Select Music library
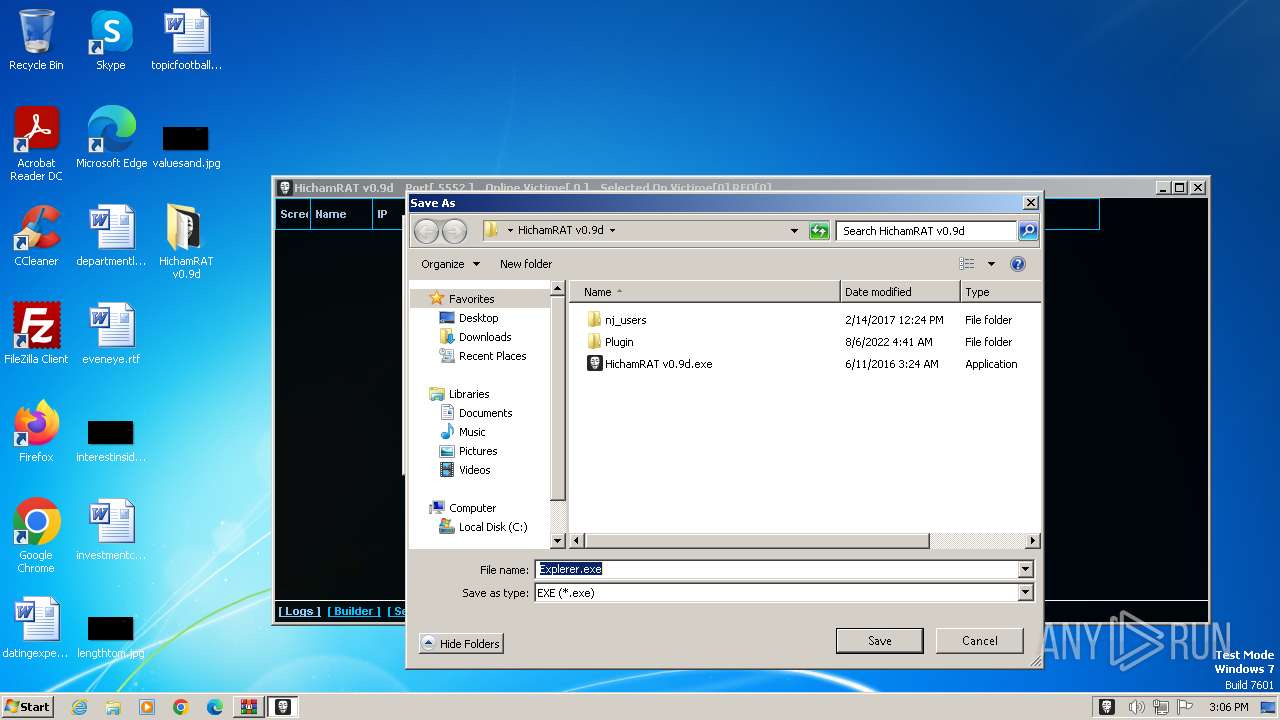This screenshot has width=1280, height=720. coord(472,432)
